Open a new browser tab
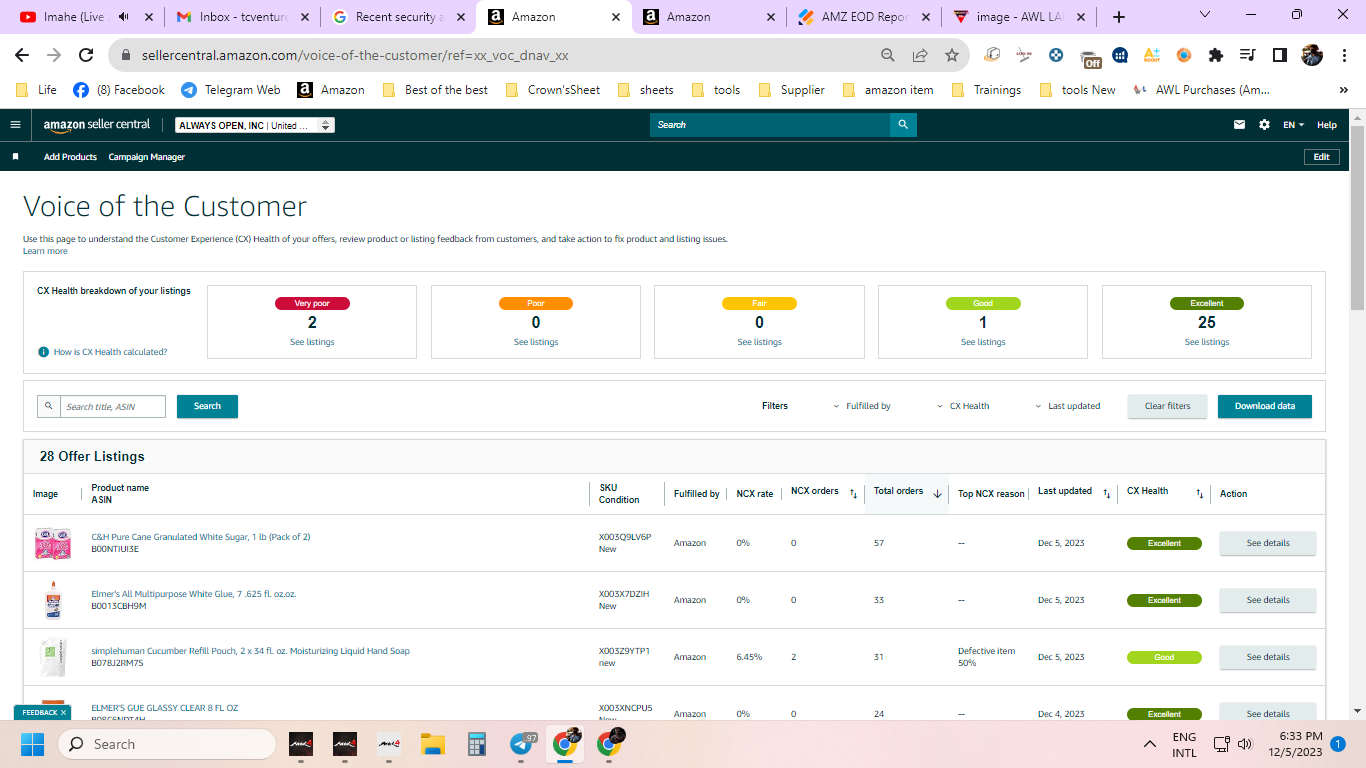The height and width of the screenshot is (768, 1366). point(1119,17)
